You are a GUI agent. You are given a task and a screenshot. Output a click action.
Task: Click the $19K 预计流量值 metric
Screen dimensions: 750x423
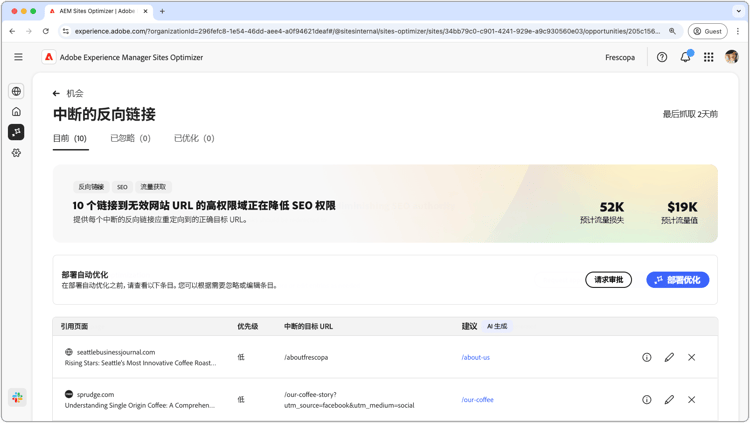pyautogui.click(x=680, y=212)
